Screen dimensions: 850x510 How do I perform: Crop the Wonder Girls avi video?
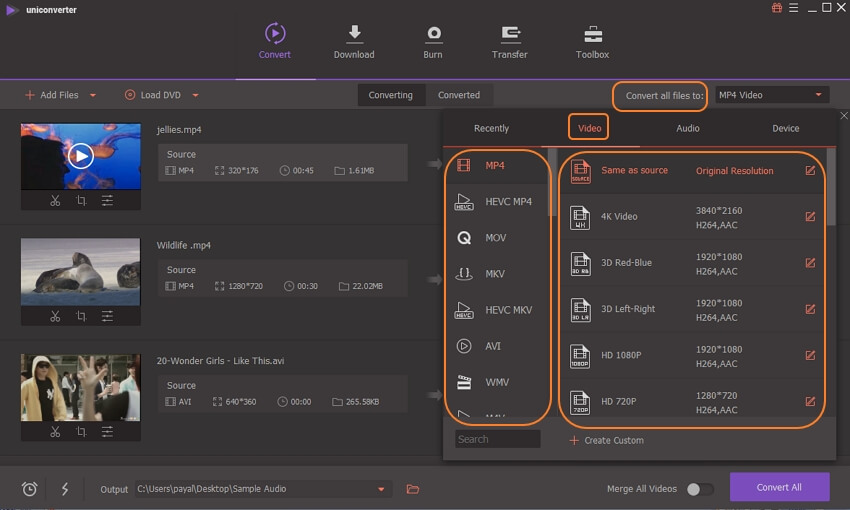click(x=81, y=431)
